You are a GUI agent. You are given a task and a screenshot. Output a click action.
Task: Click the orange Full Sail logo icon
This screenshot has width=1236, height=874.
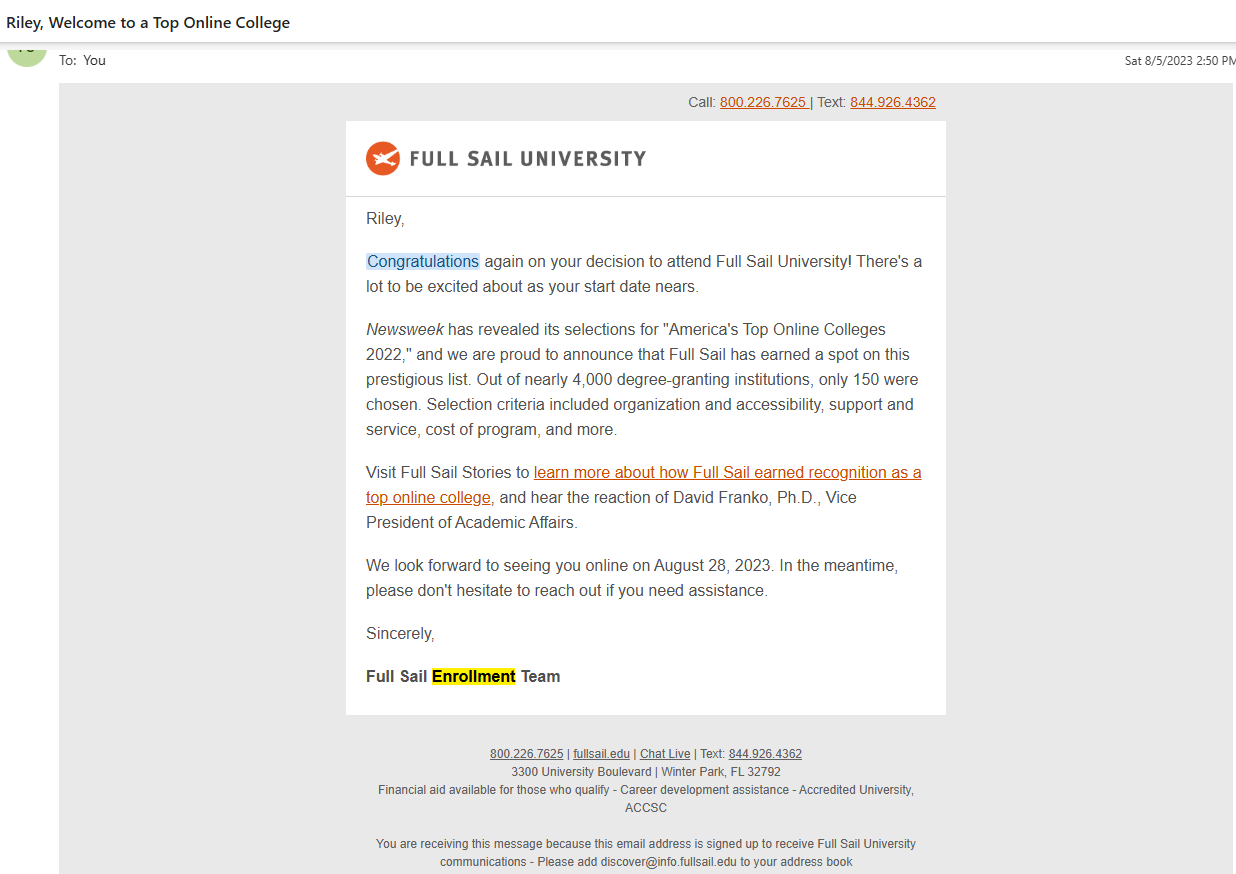click(382, 158)
